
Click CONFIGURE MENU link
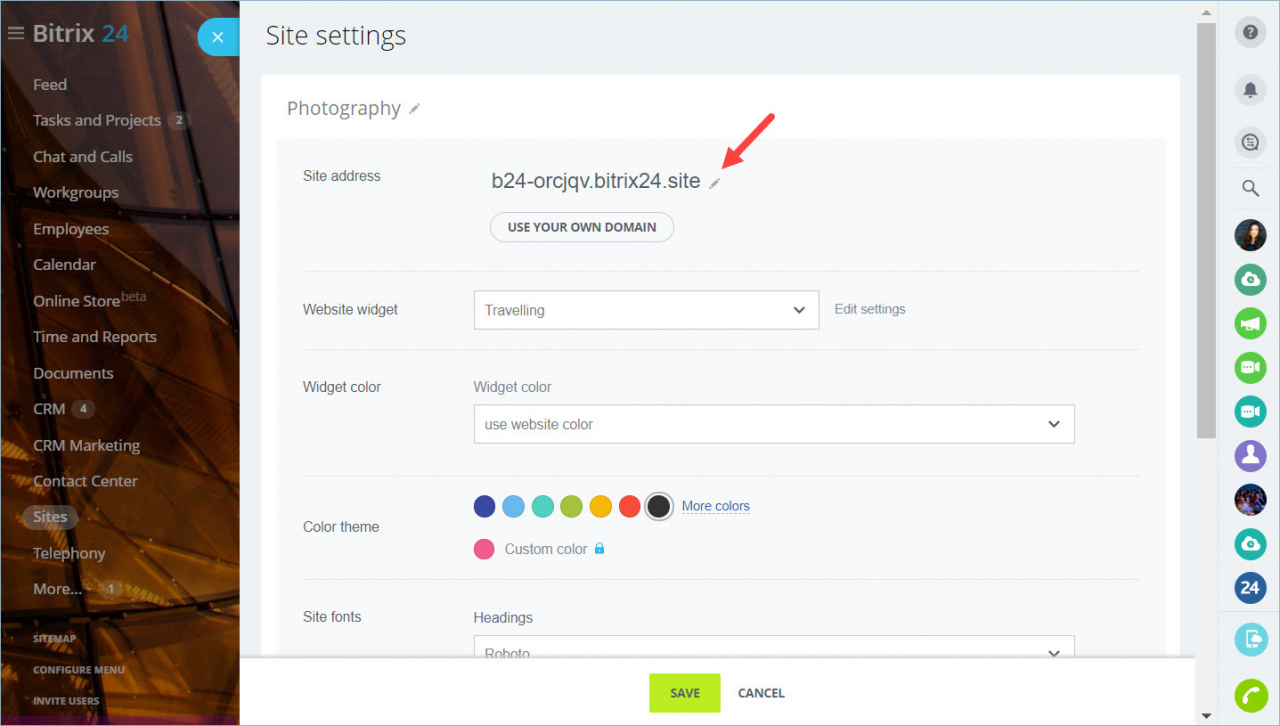pos(79,670)
